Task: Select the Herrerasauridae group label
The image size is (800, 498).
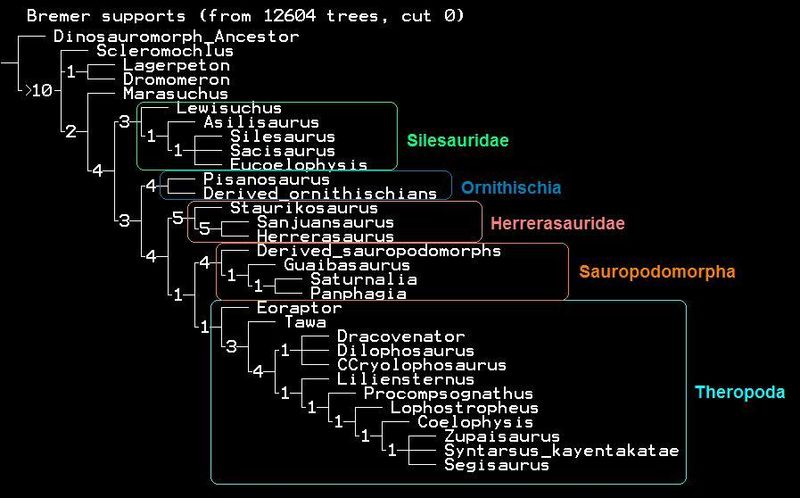Action: 542,223
